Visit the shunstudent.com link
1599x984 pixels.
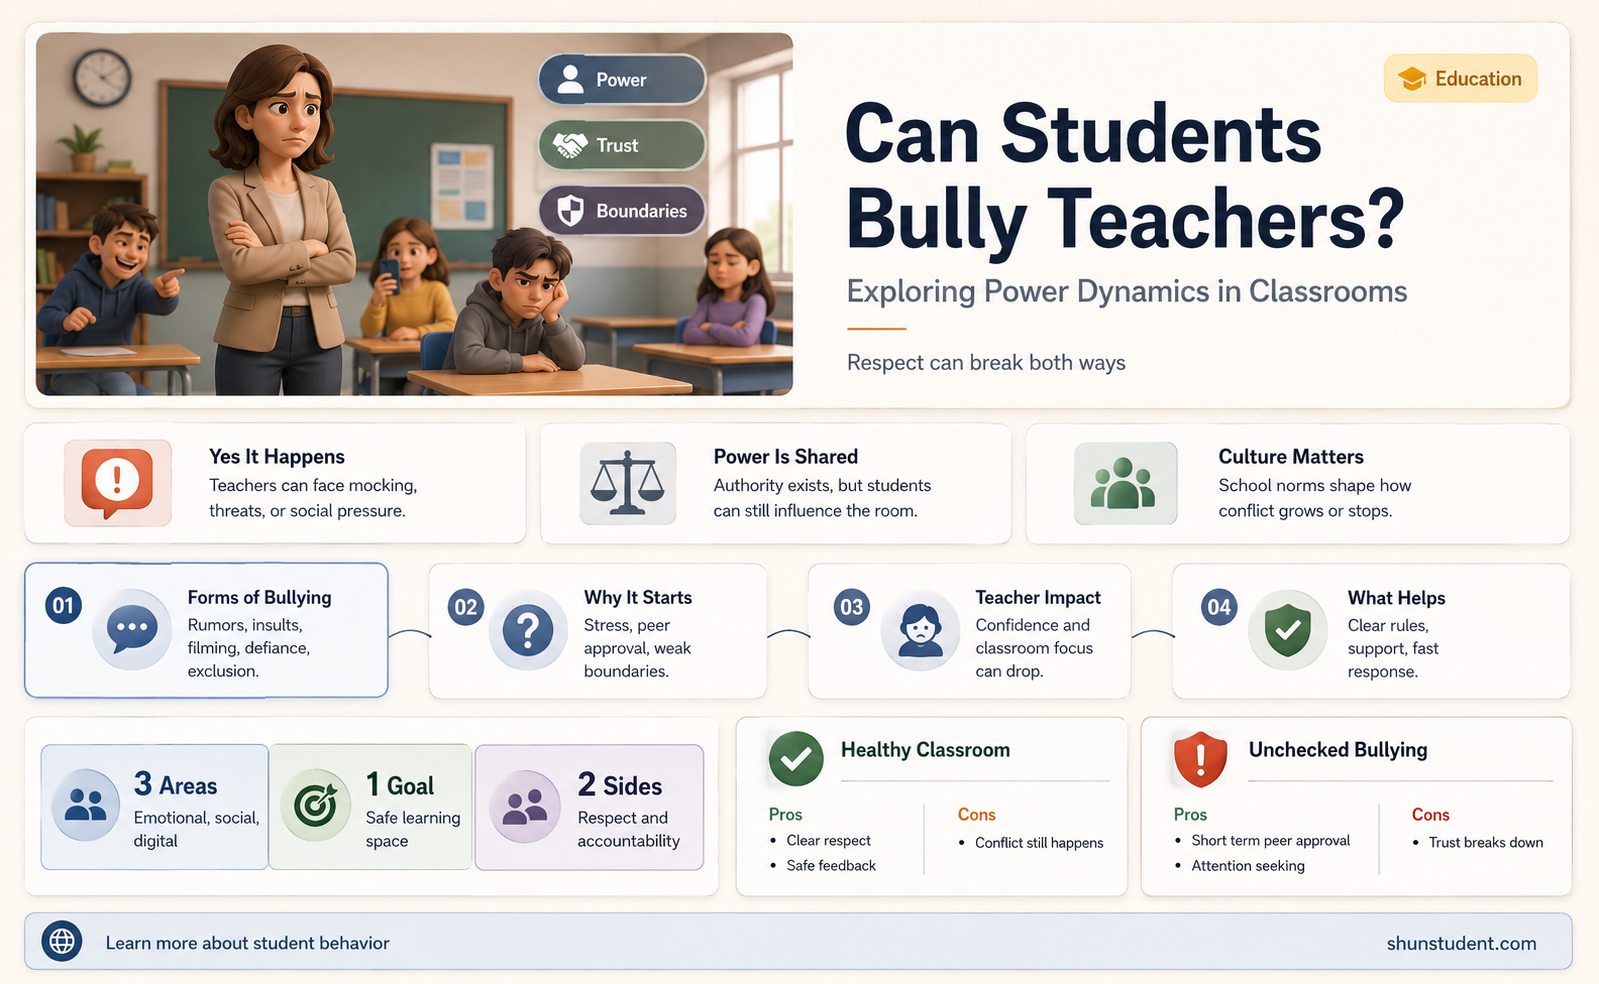(1461, 943)
